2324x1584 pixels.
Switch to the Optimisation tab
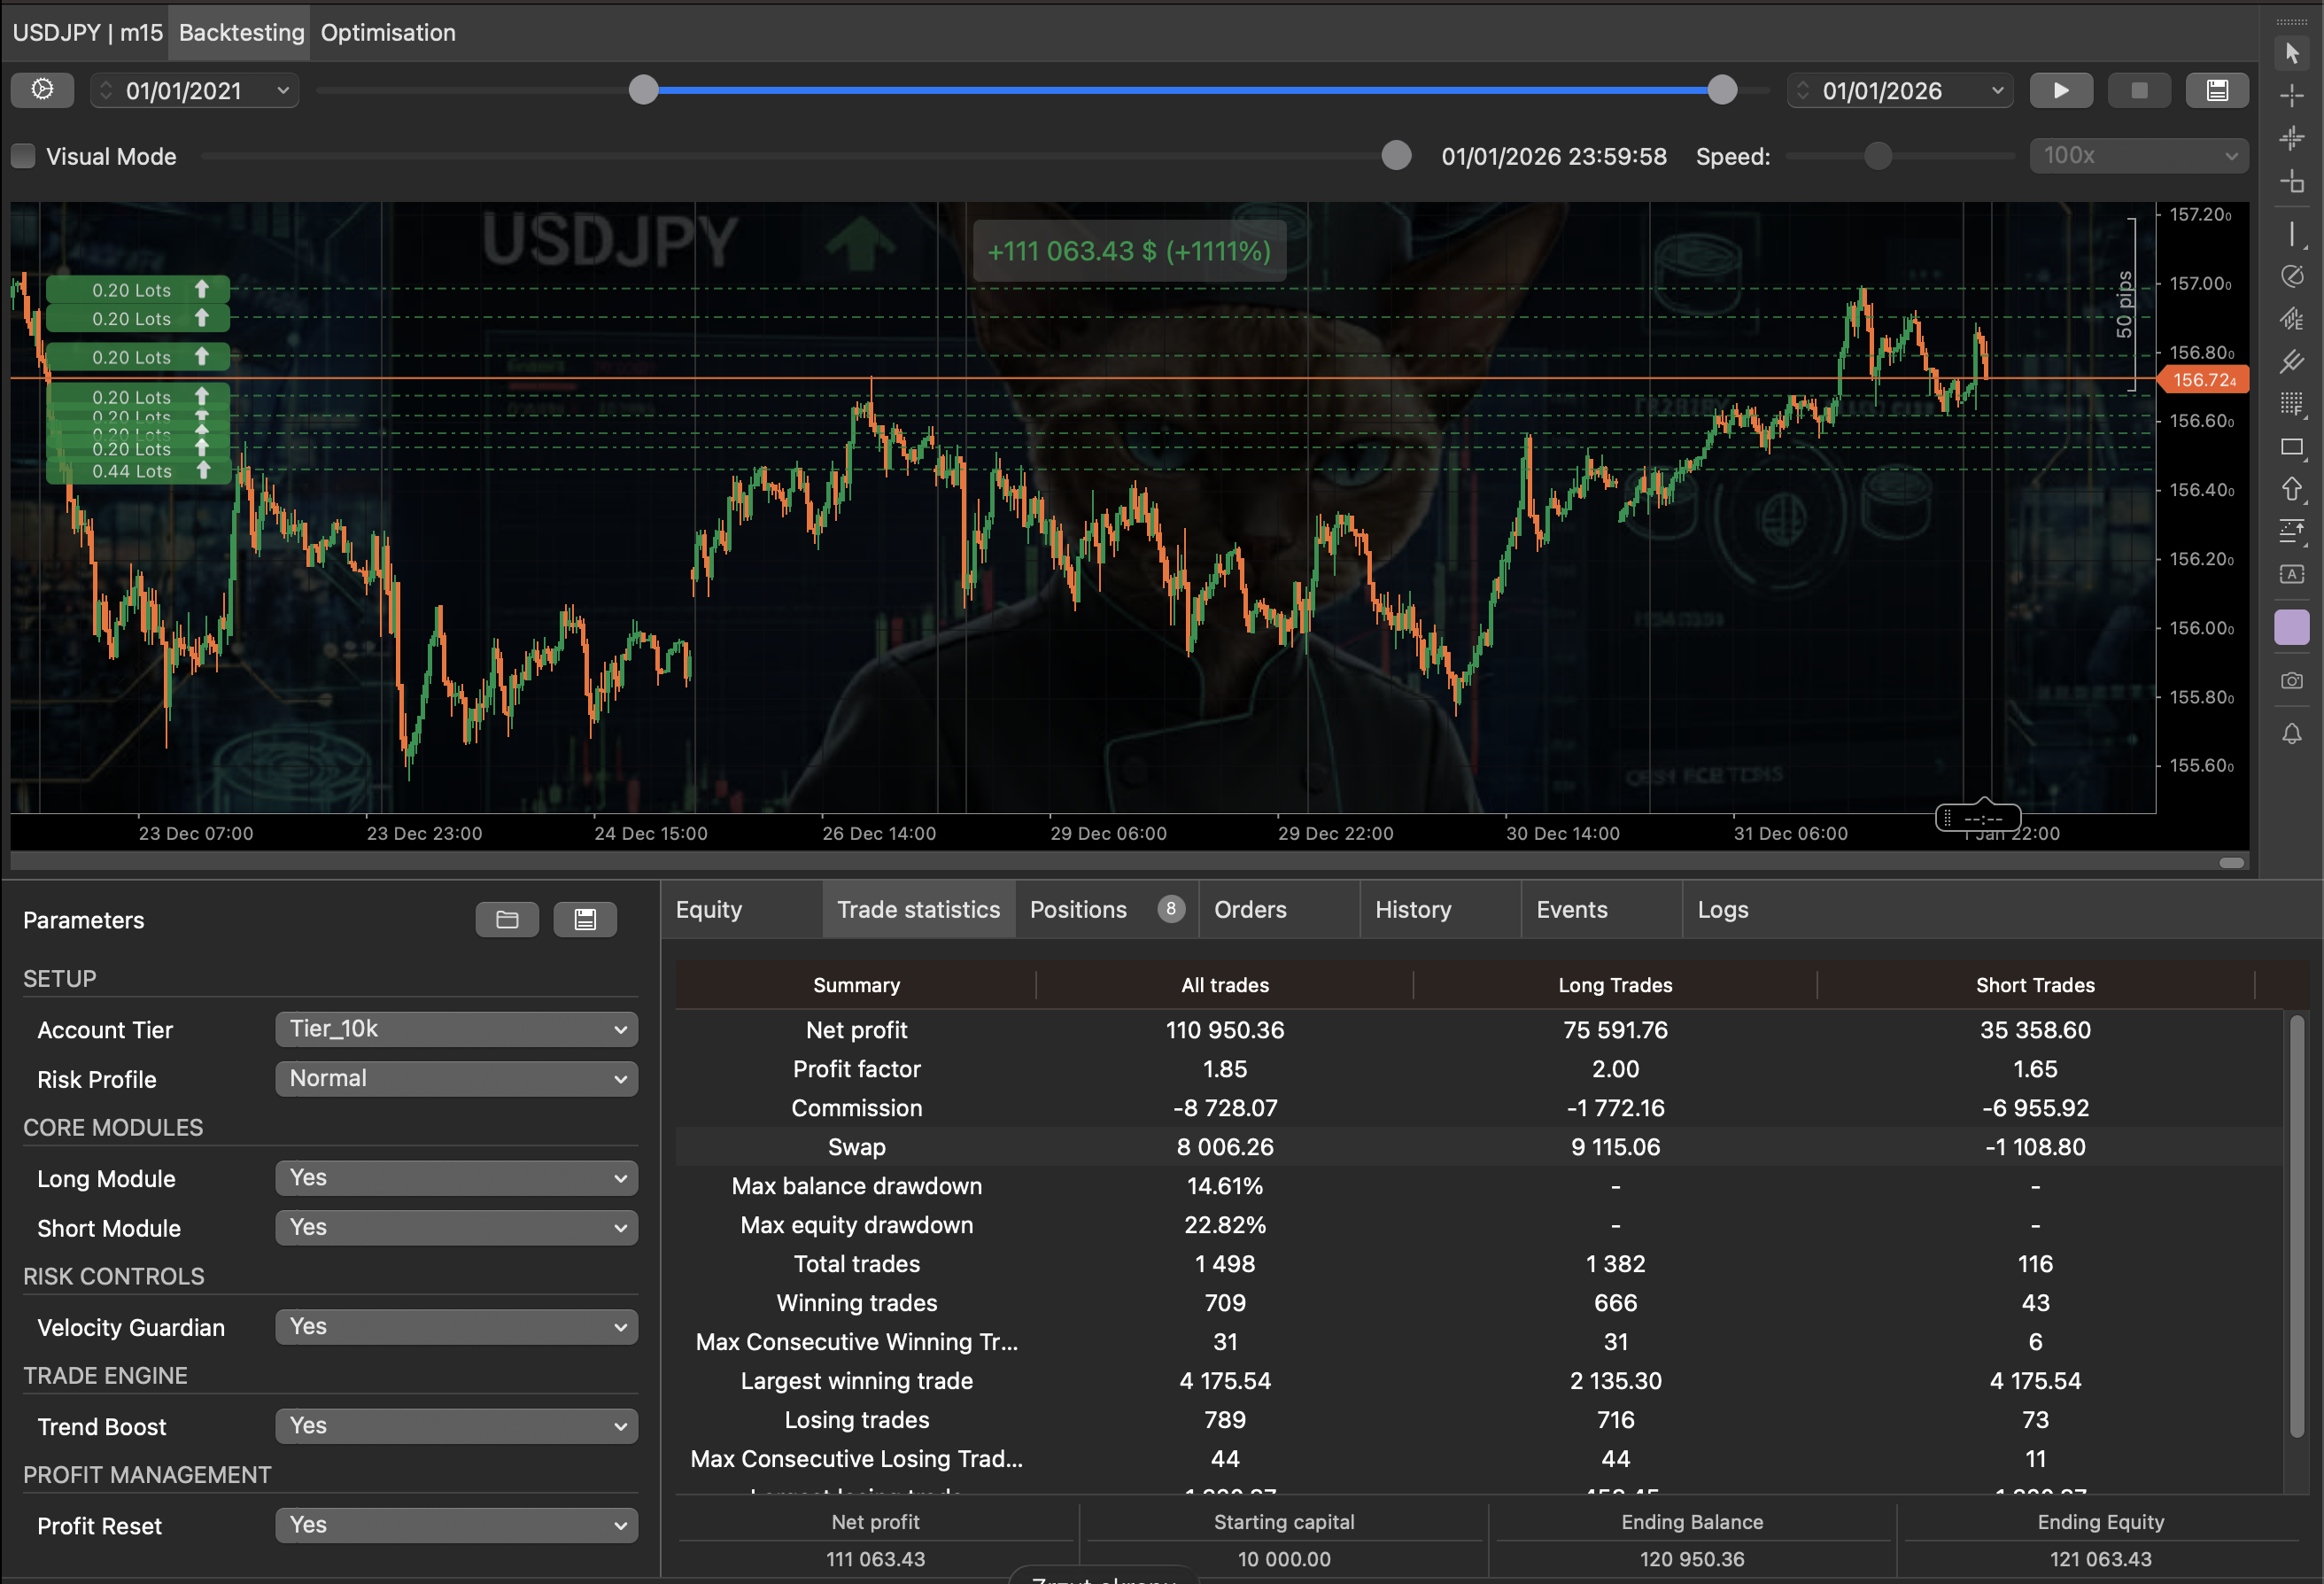388,32
